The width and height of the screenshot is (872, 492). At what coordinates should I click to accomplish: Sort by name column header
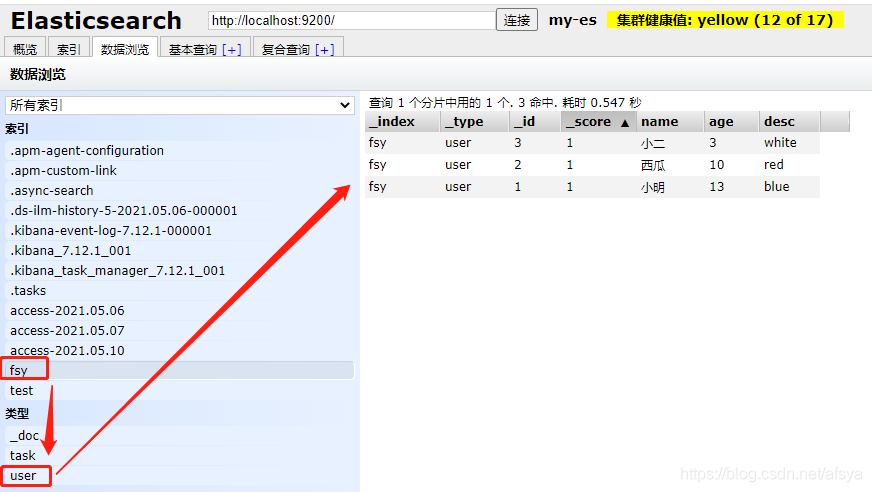tap(670, 121)
